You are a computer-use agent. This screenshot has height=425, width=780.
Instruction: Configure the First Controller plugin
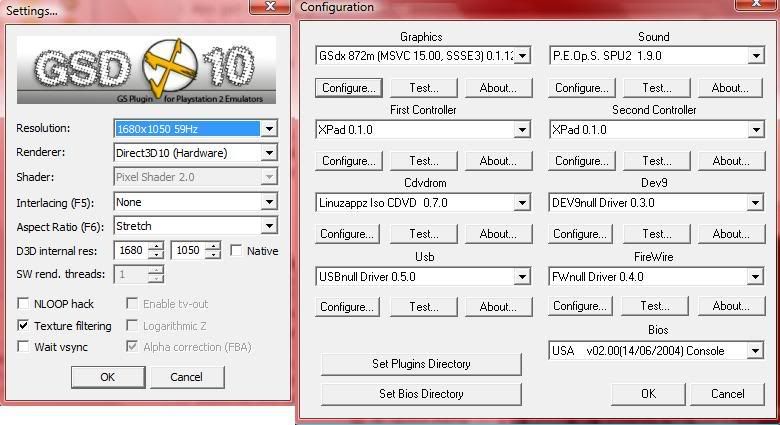[x=349, y=161]
